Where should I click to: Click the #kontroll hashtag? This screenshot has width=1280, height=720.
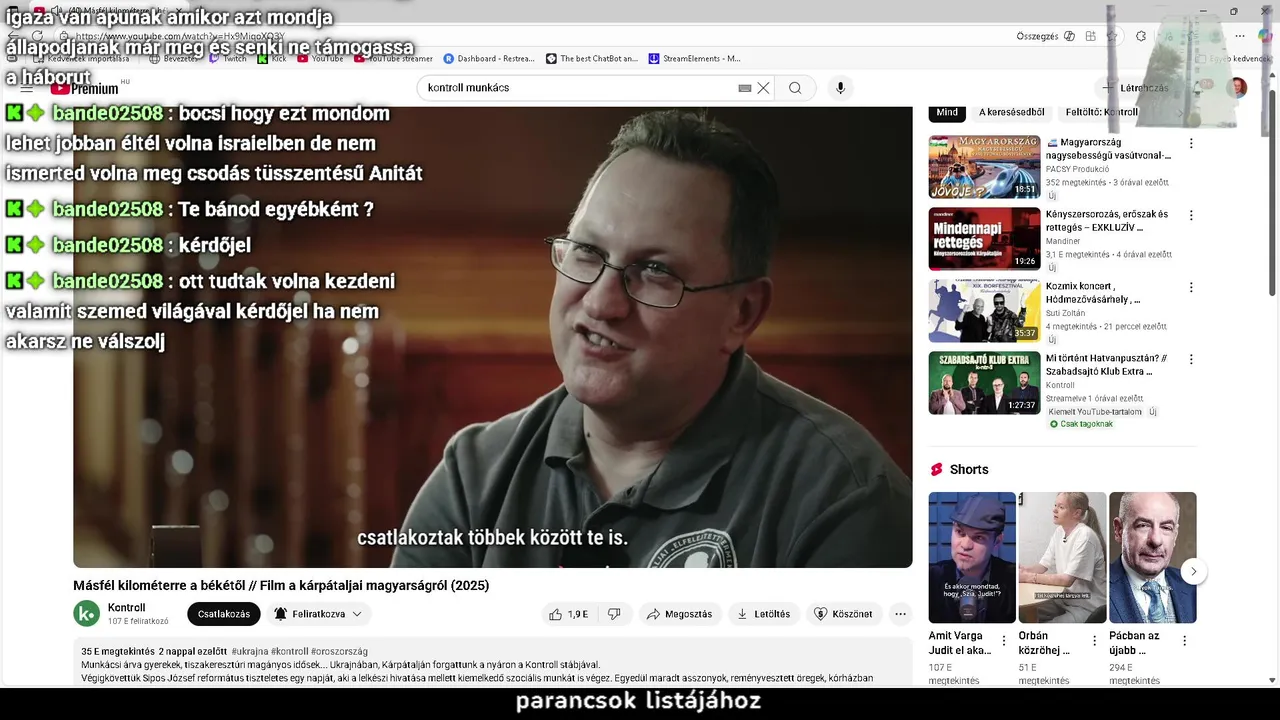coord(289,651)
